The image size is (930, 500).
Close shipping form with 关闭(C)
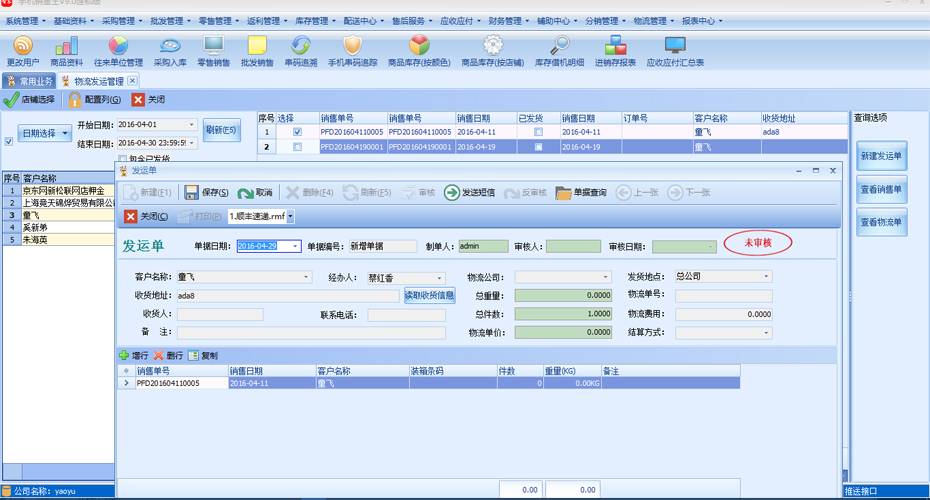point(146,216)
